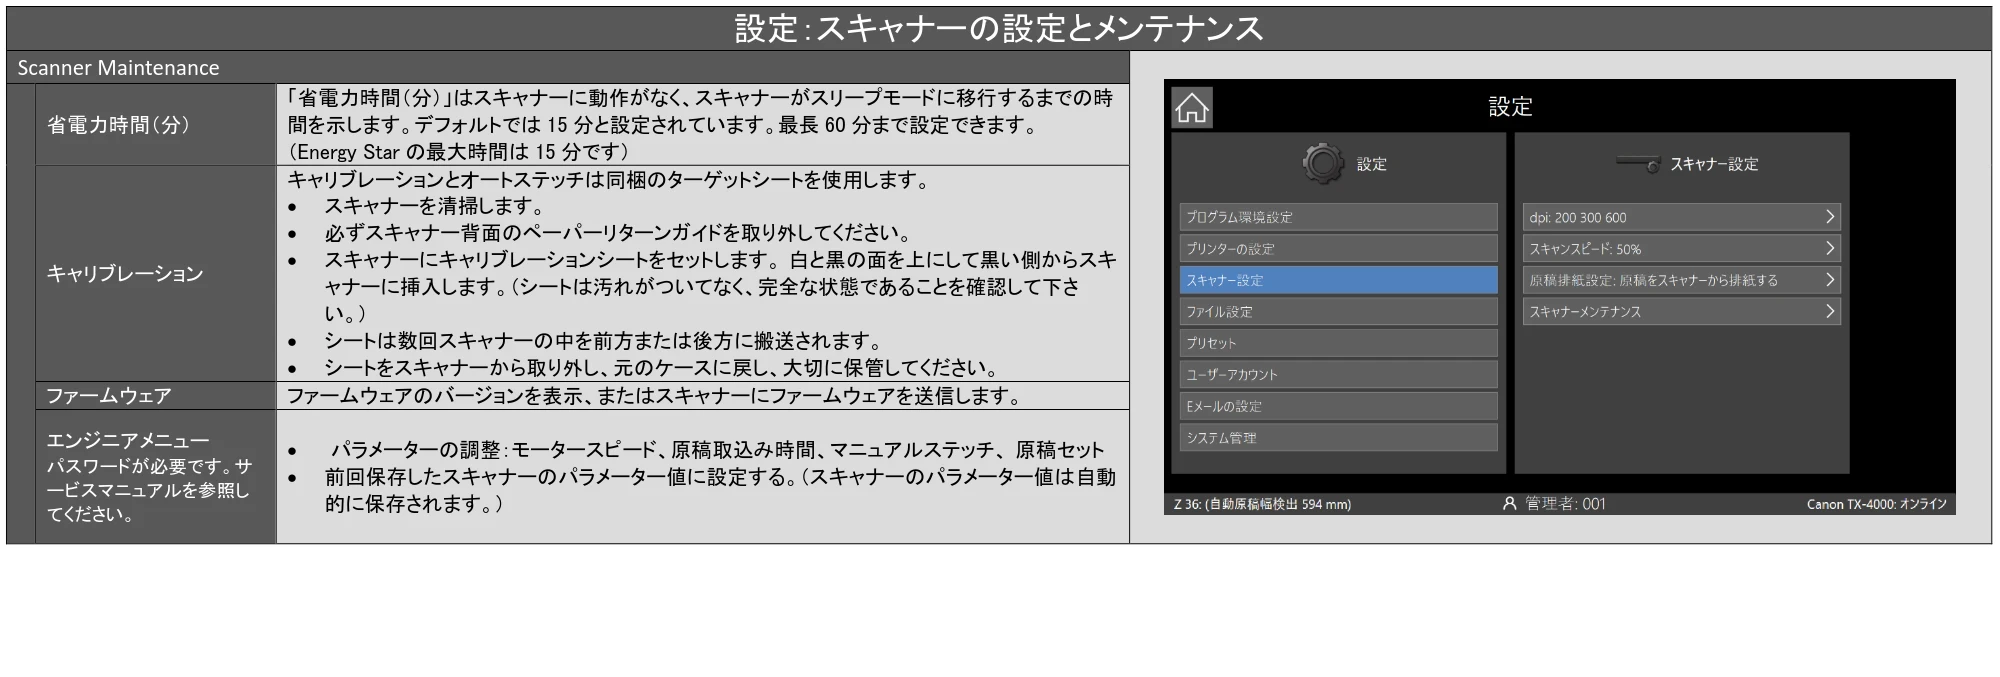This screenshot has width=2000, height=677.
Task: Click the Energy Star 最大時間 note line
Action: click(x=458, y=152)
